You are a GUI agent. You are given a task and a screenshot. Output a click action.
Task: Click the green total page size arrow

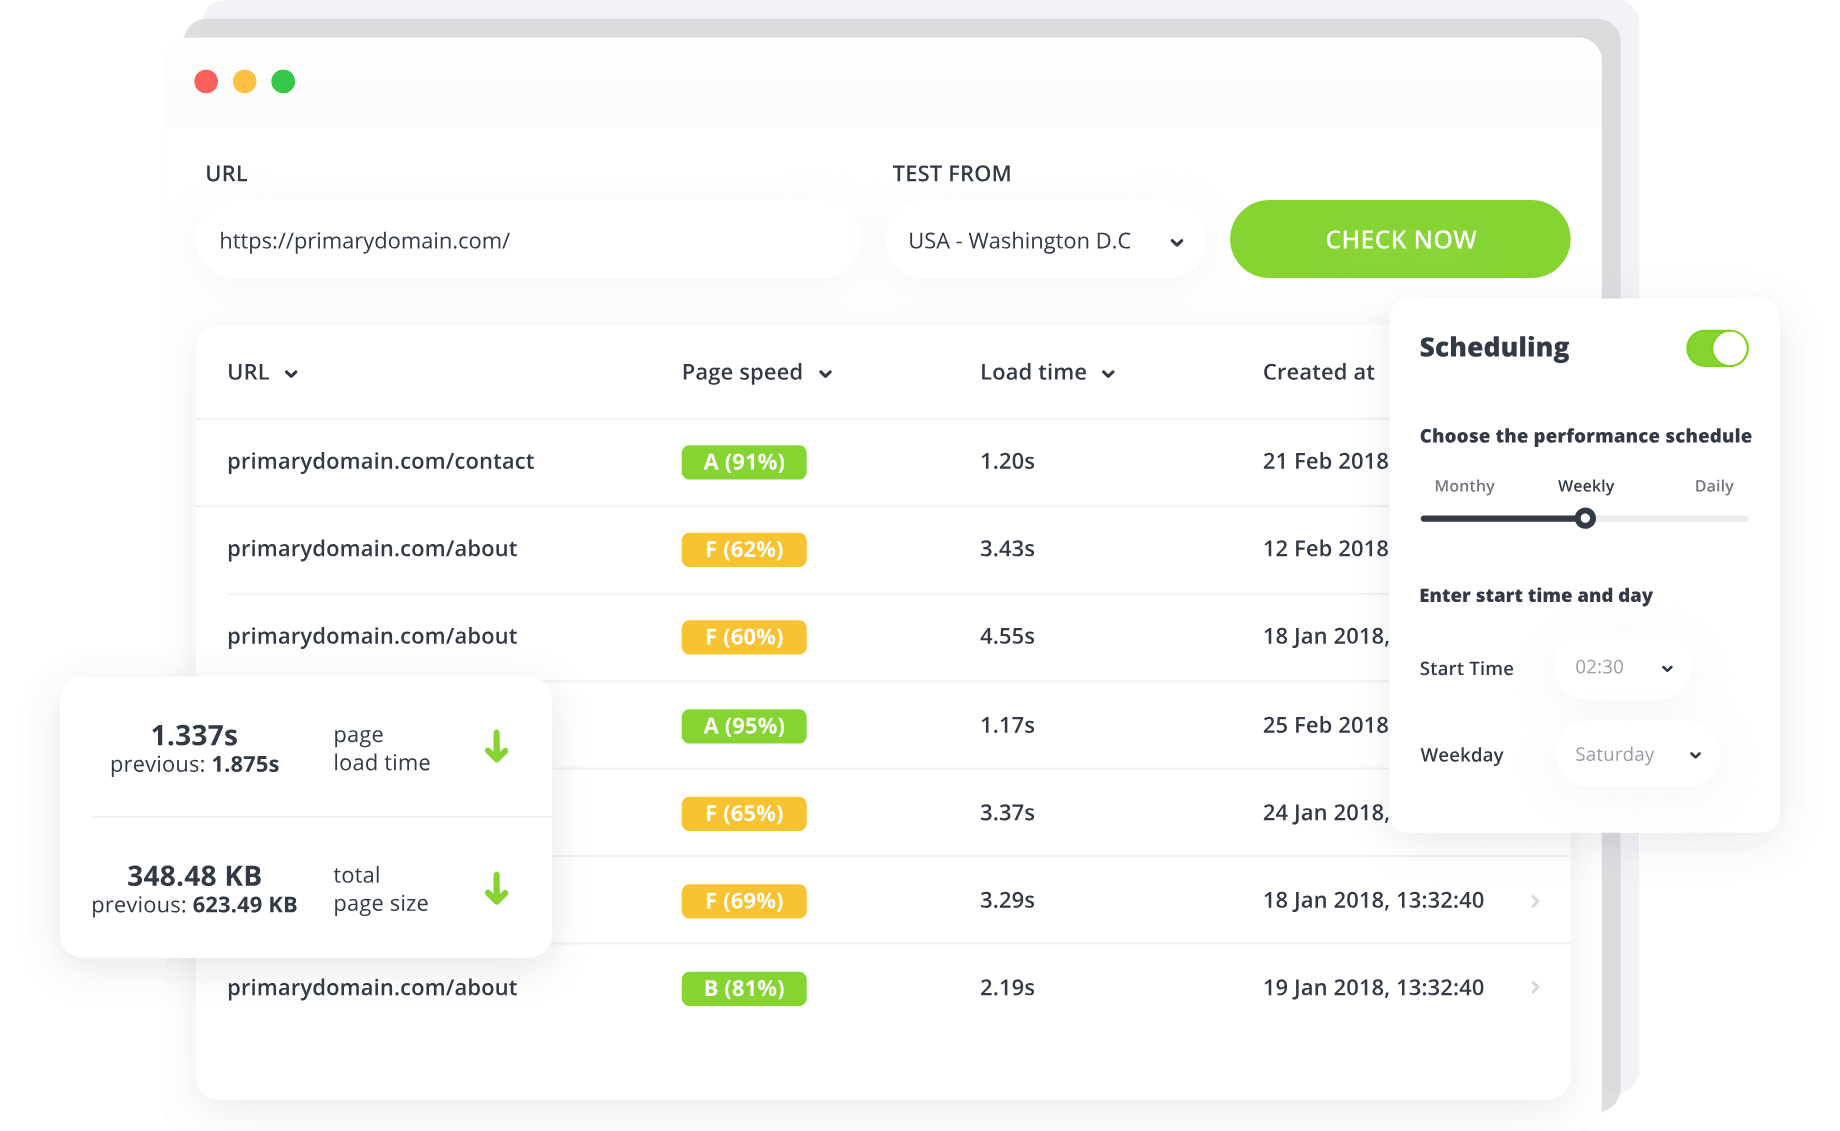[496, 888]
